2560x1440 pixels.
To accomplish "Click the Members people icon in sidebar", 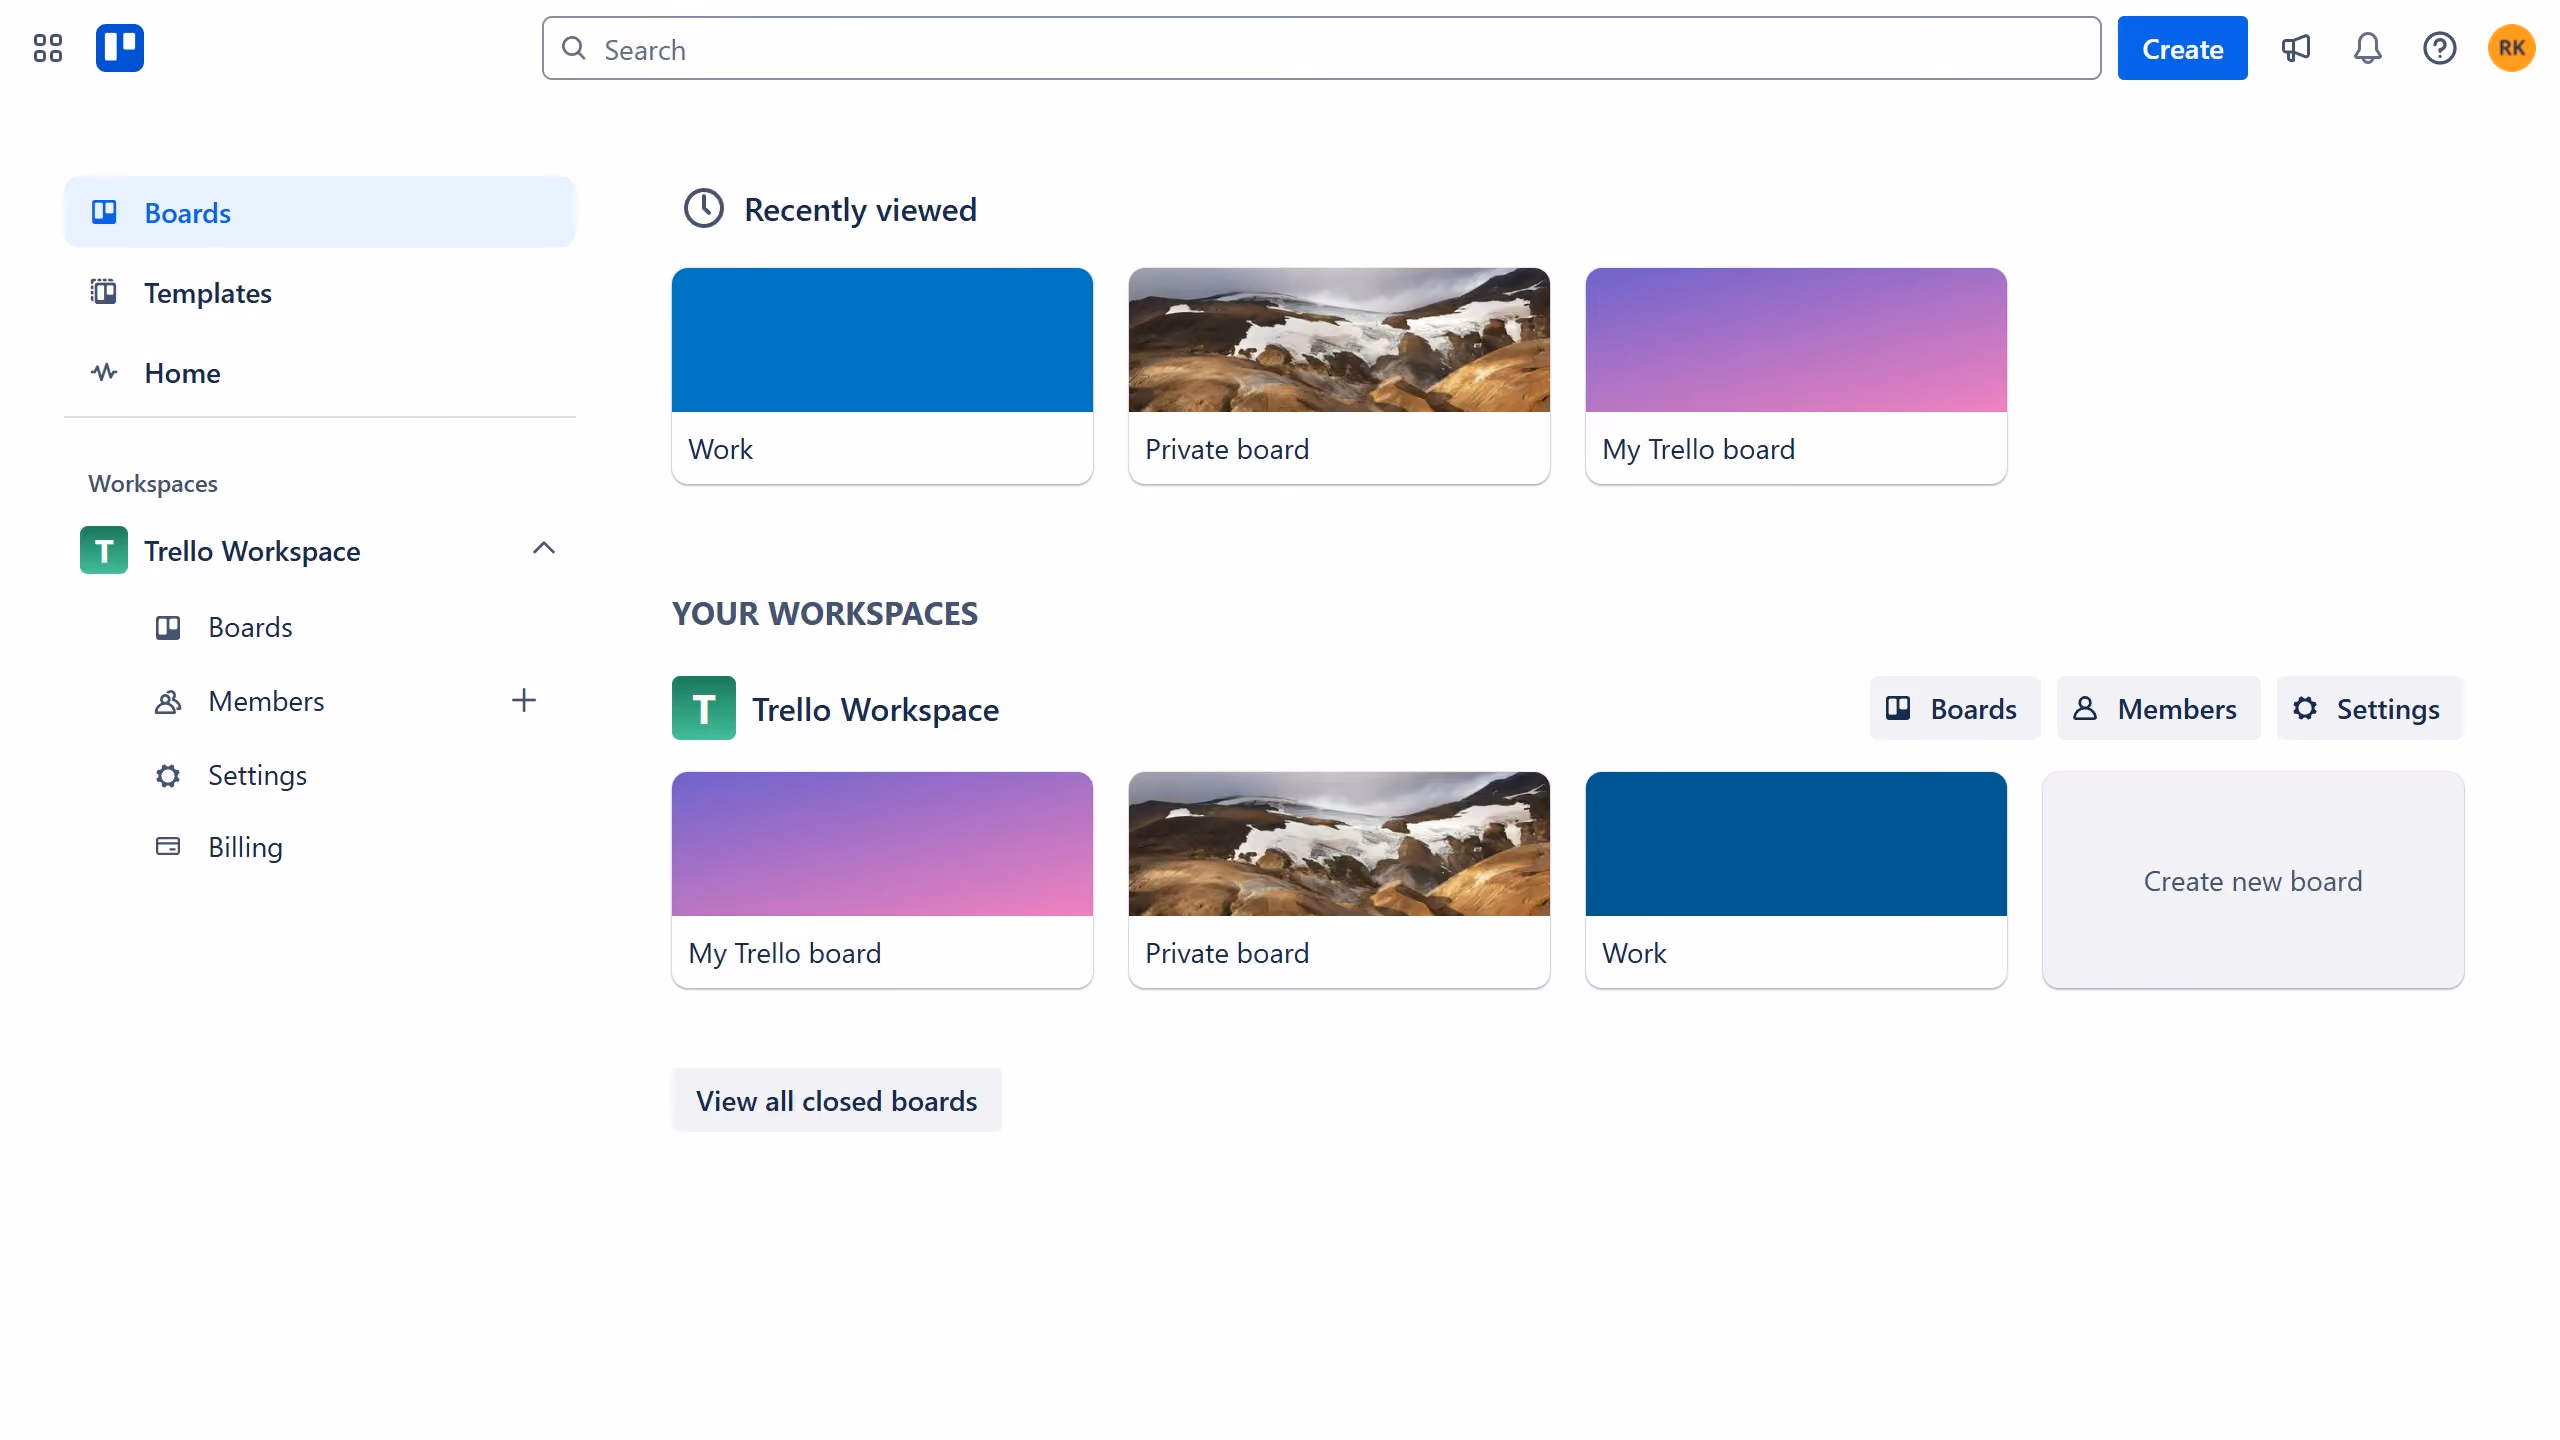I will pos(168,701).
